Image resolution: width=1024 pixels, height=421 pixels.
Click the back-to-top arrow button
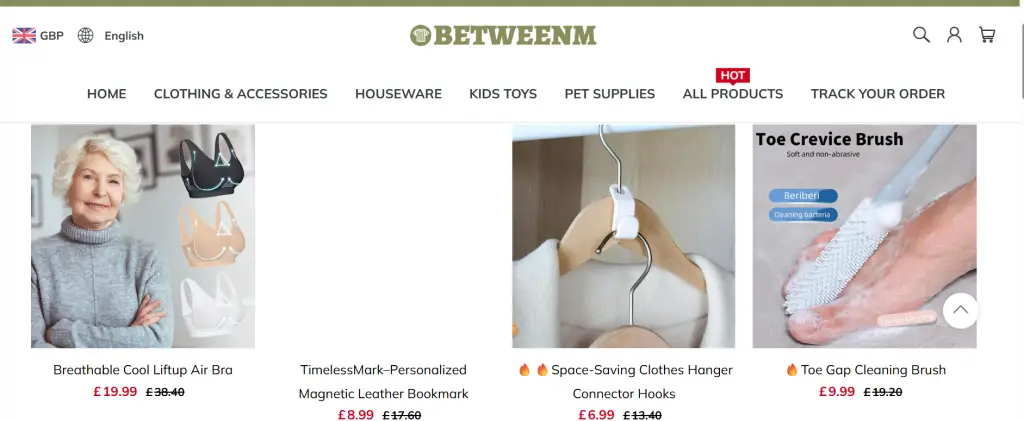coord(961,311)
